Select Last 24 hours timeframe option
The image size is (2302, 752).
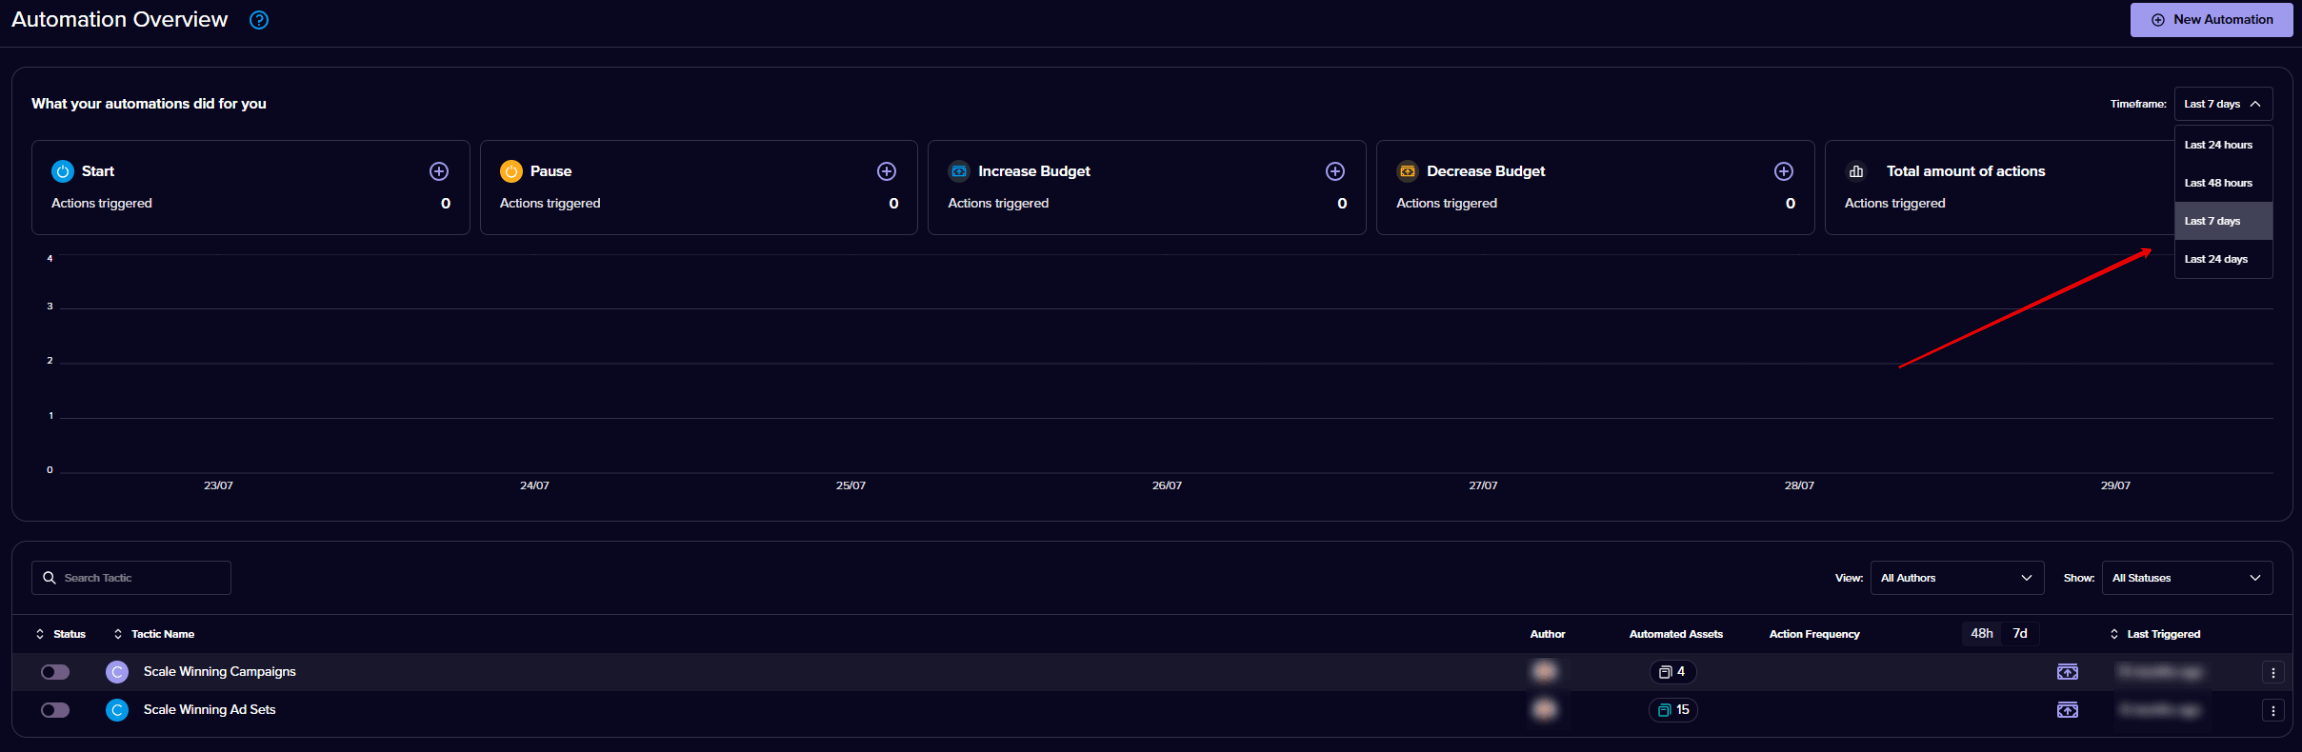coord(2223,145)
